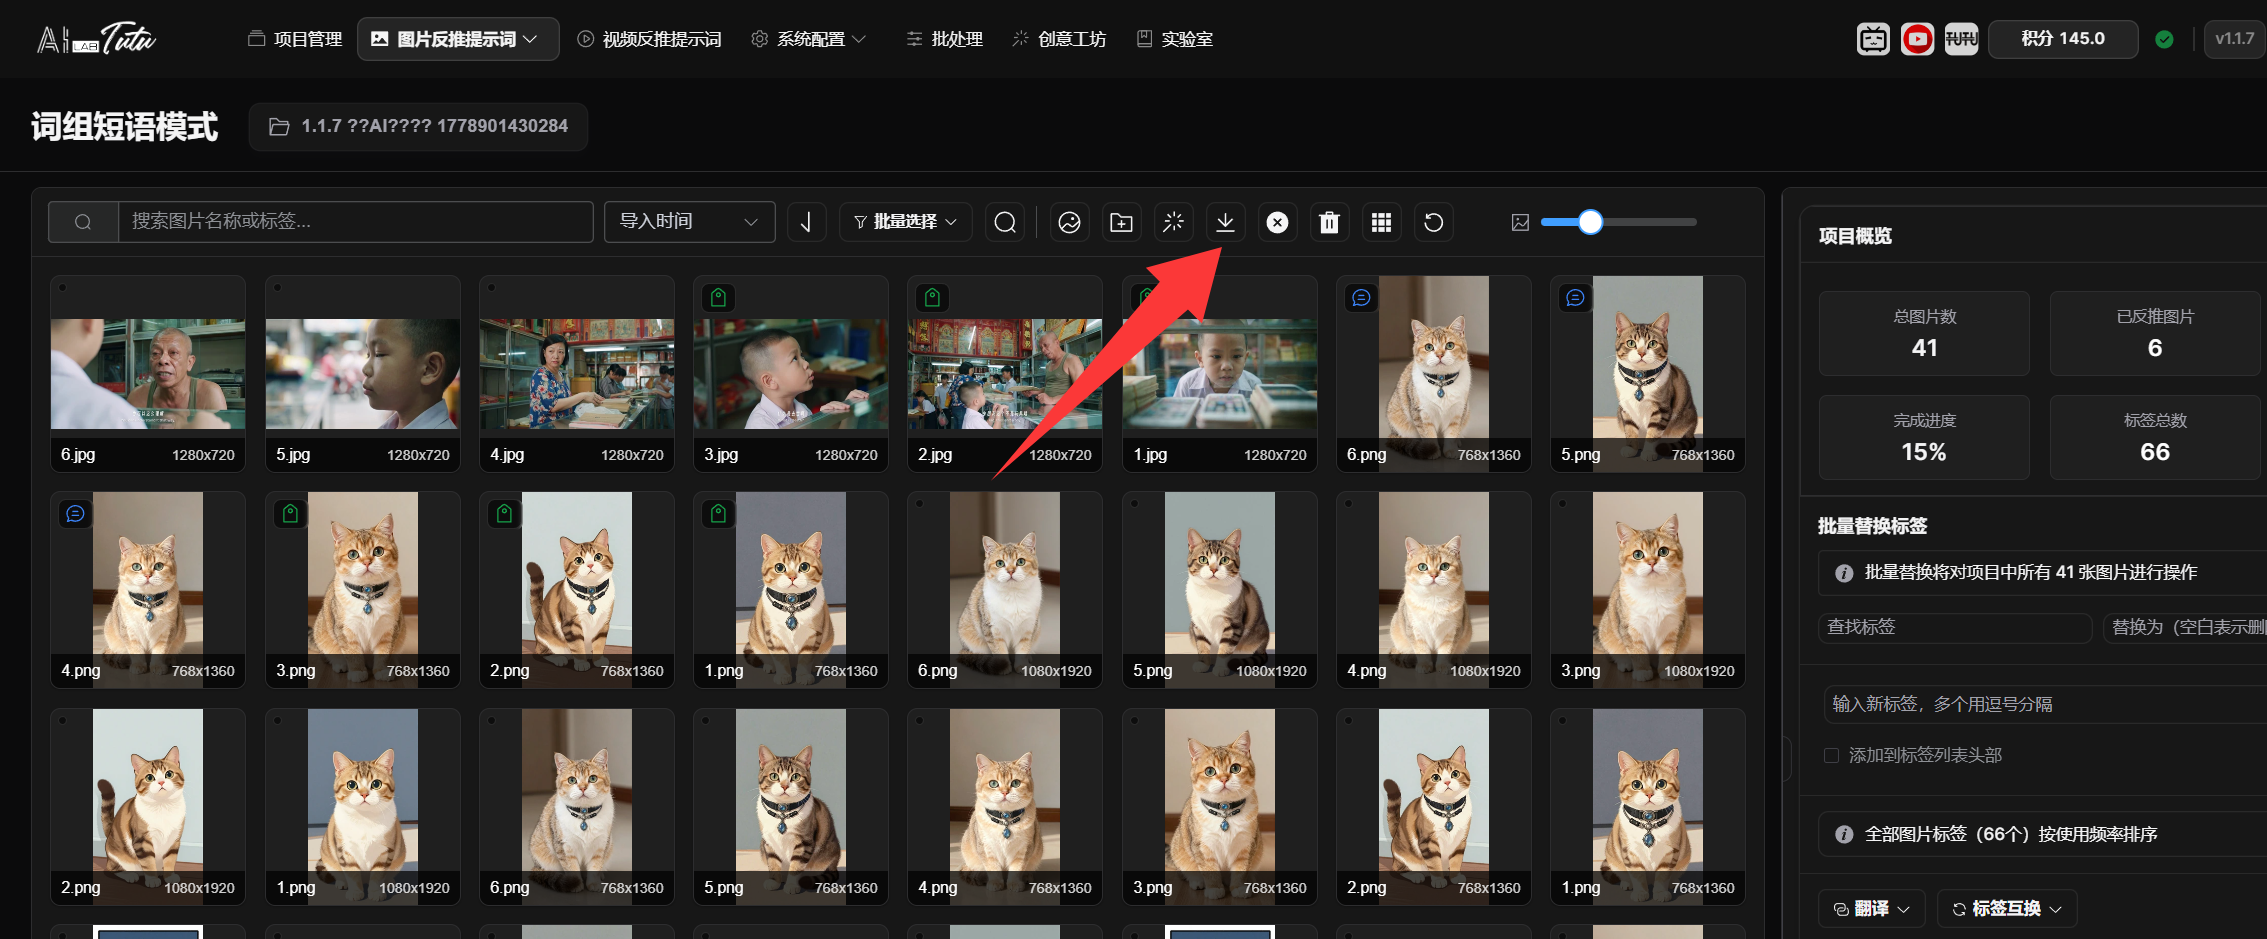
Task: Open 创意工坊 menu item
Action: click(1060, 39)
